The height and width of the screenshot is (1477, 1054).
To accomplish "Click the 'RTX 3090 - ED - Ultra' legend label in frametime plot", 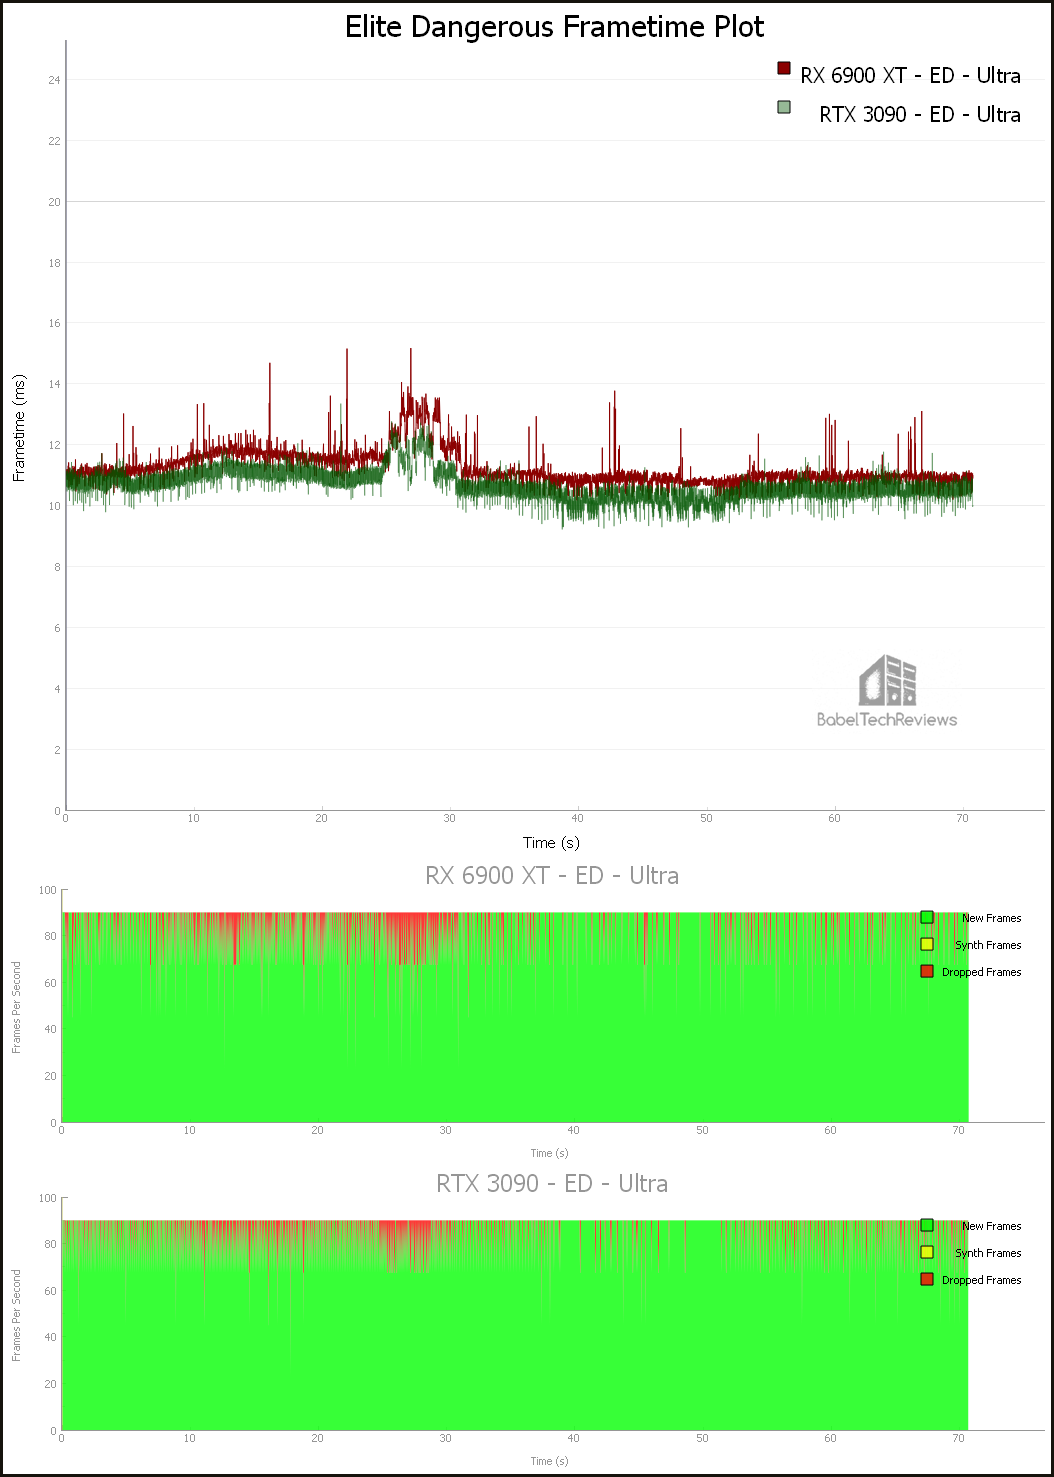I will click(920, 115).
